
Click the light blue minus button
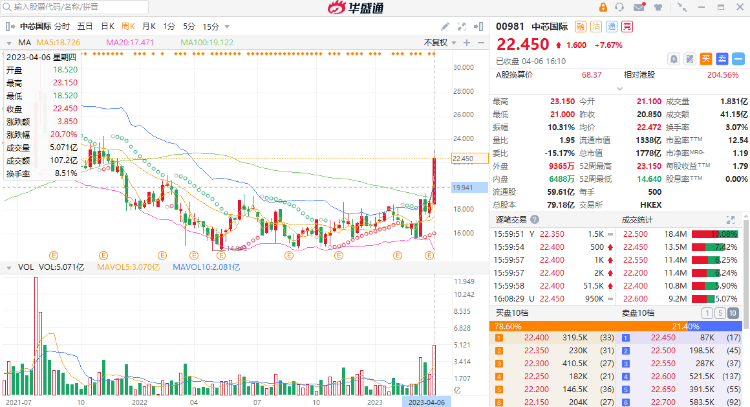739,59
